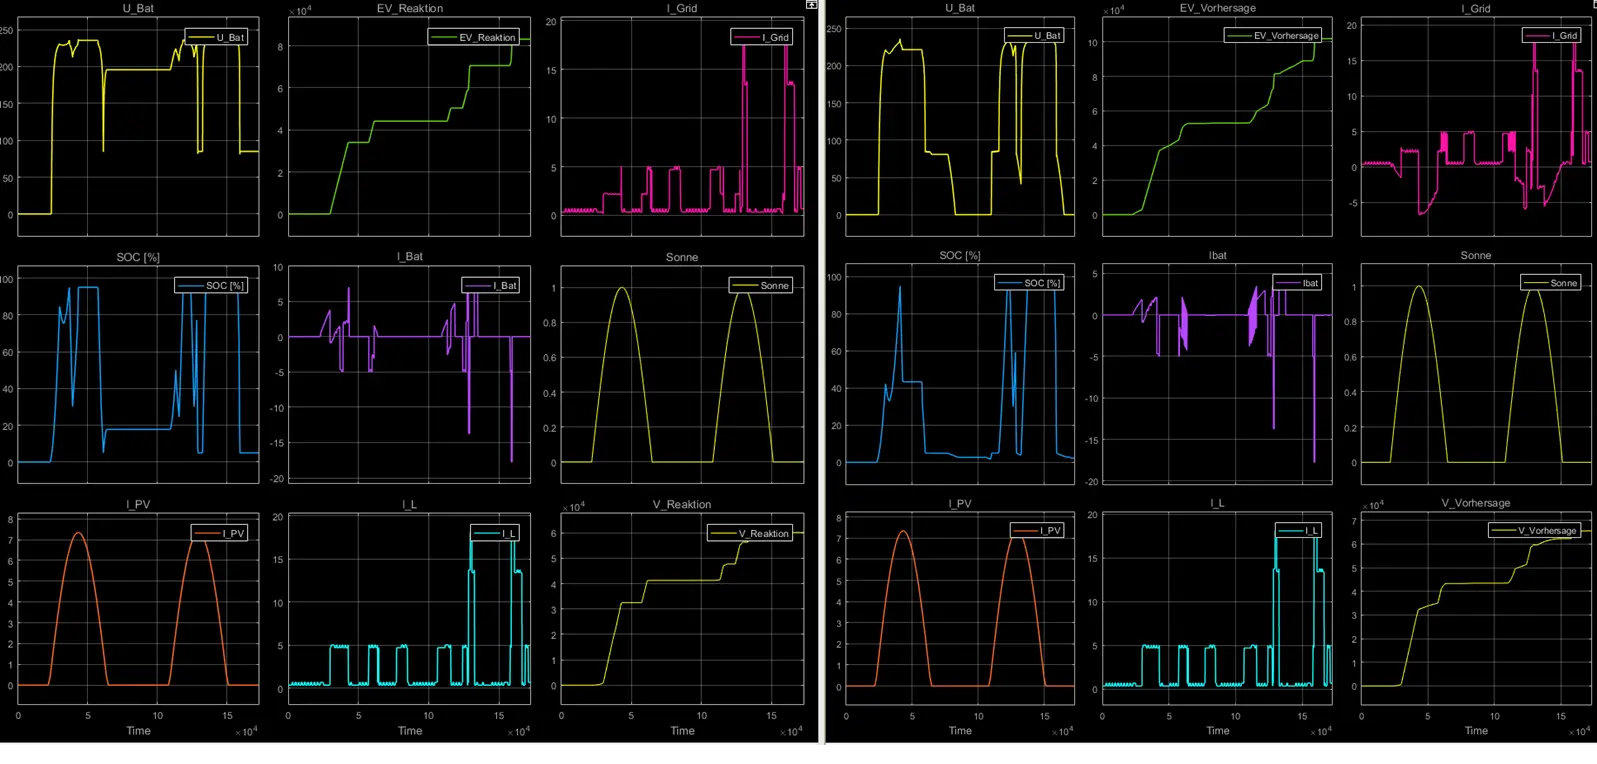Toggle the I_Bat legend entry
1597x764 pixels.
(x=491, y=285)
